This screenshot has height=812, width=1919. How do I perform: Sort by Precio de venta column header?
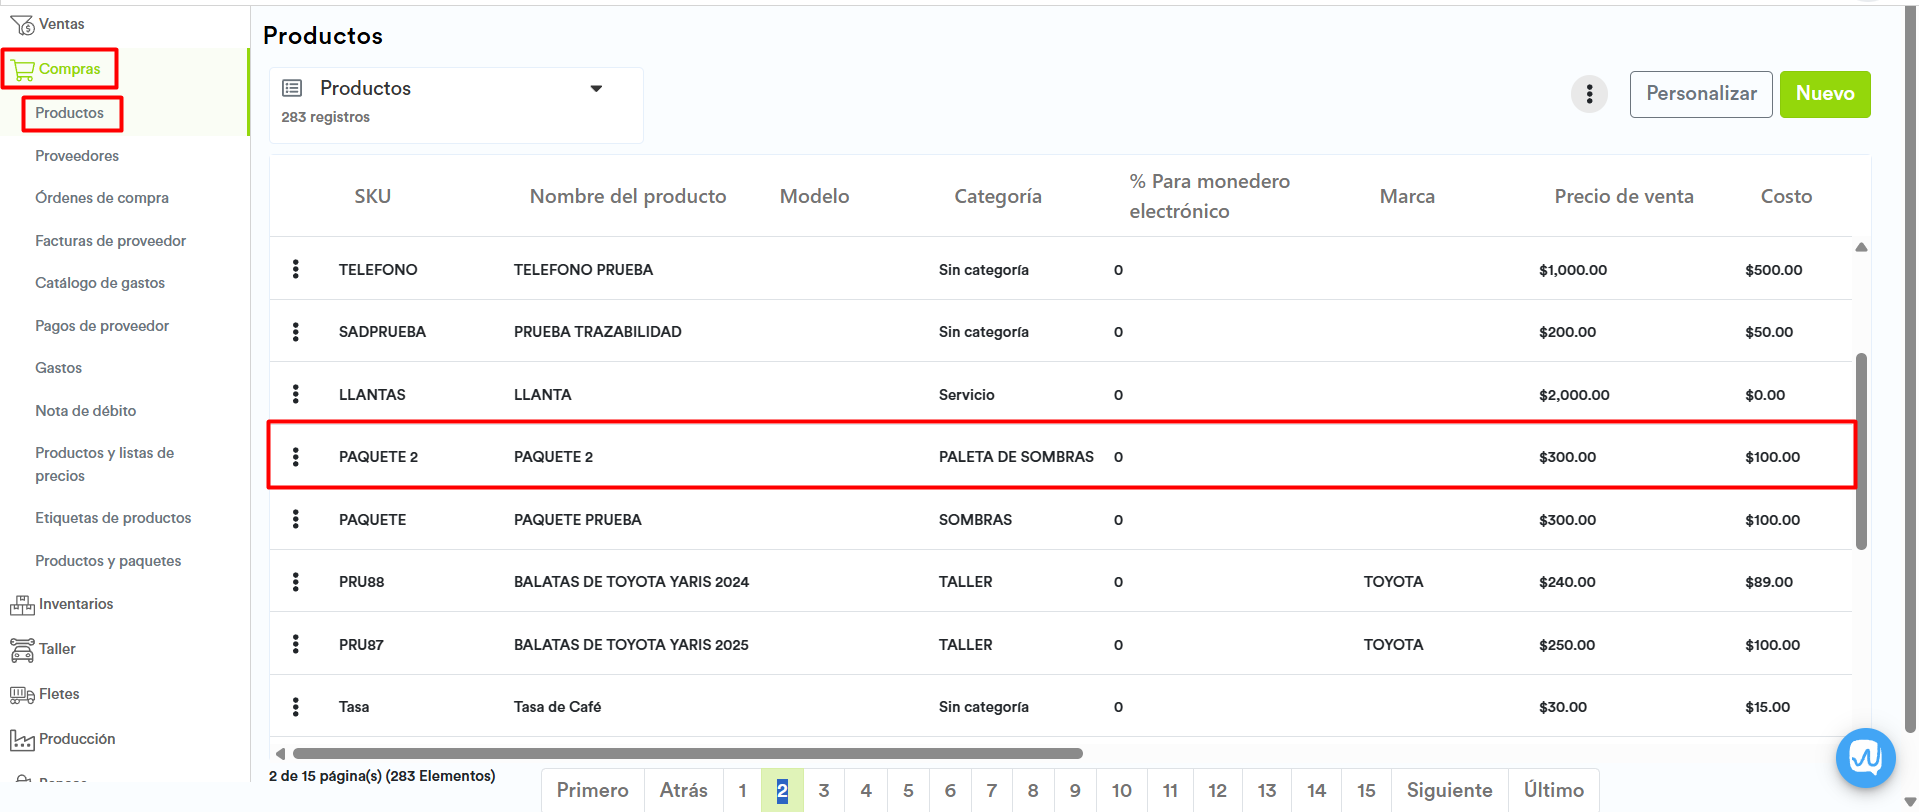pos(1623,197)
